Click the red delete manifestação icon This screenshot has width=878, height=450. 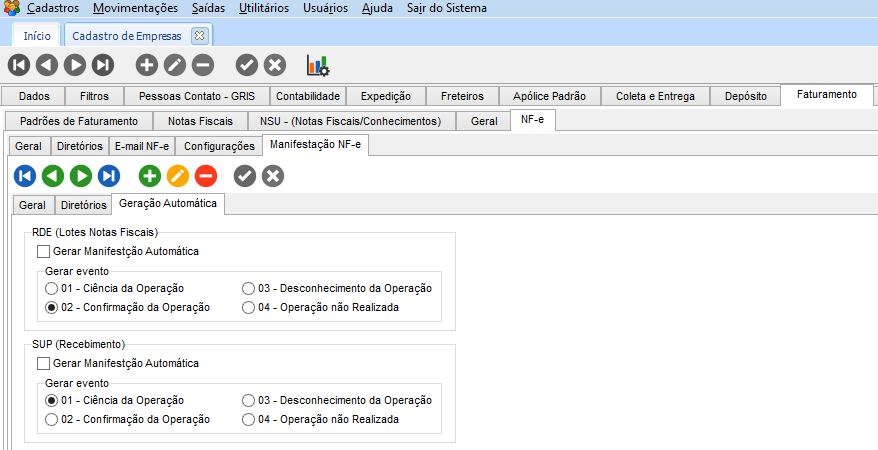click(206, 176)
